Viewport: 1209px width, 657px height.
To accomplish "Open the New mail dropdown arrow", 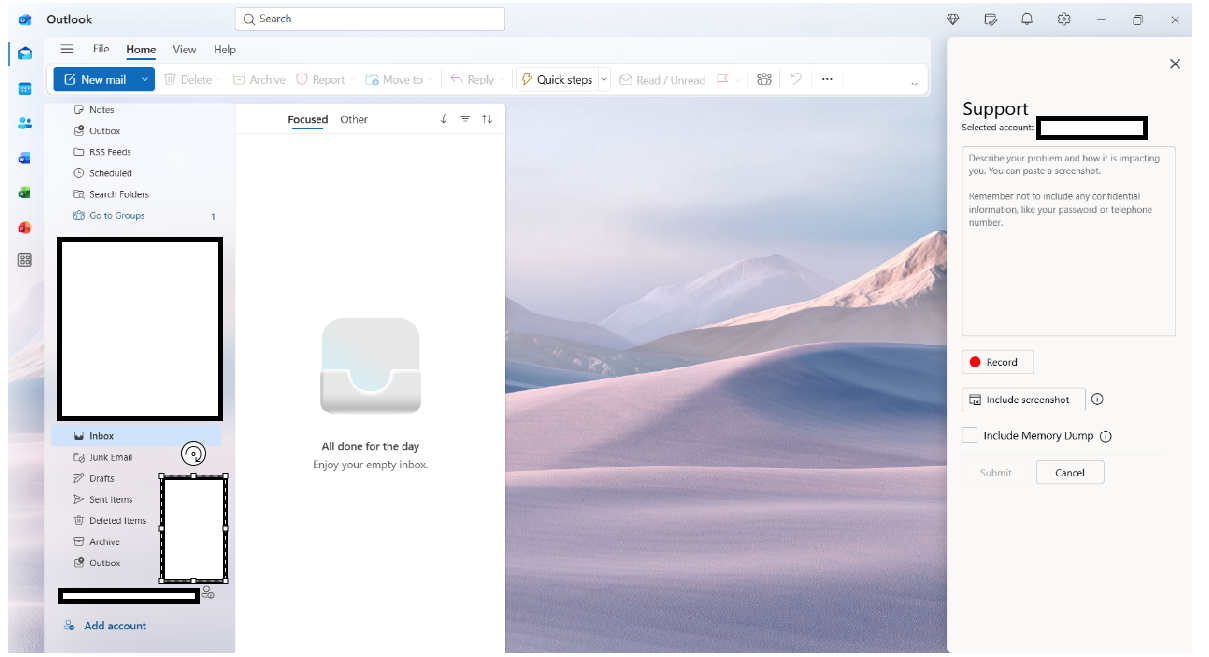I will [x=145, y=80].
